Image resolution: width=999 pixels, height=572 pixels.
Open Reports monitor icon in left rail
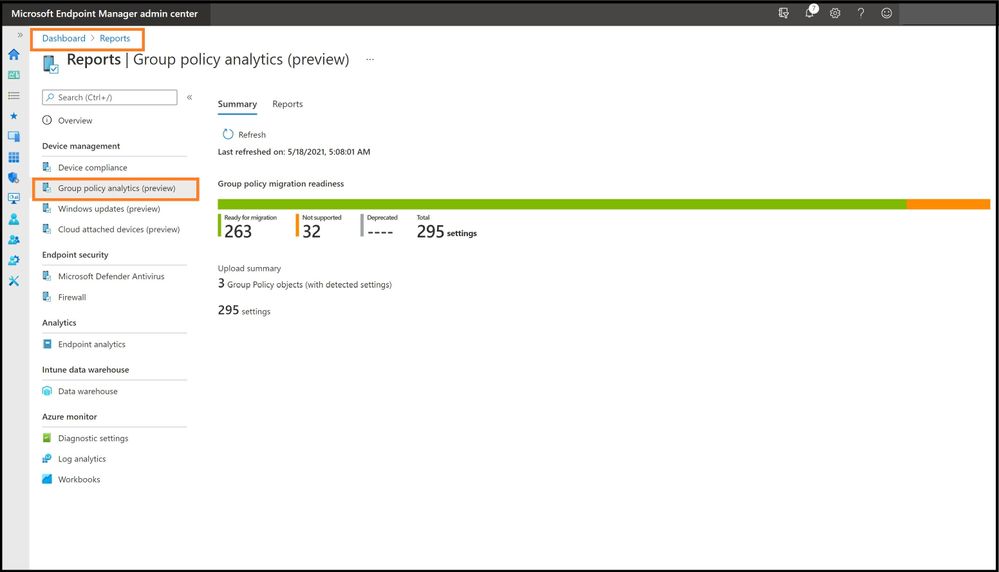point(13,198)
